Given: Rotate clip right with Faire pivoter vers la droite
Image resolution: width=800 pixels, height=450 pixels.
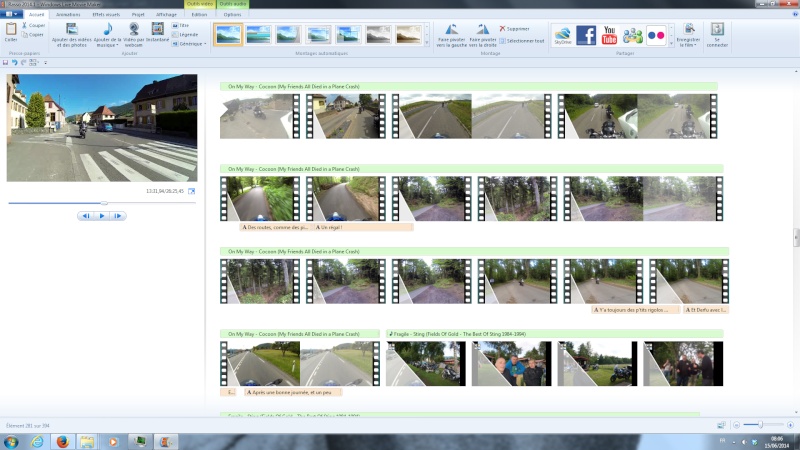Looking at the screenshot, I should (x=483, y=35).
